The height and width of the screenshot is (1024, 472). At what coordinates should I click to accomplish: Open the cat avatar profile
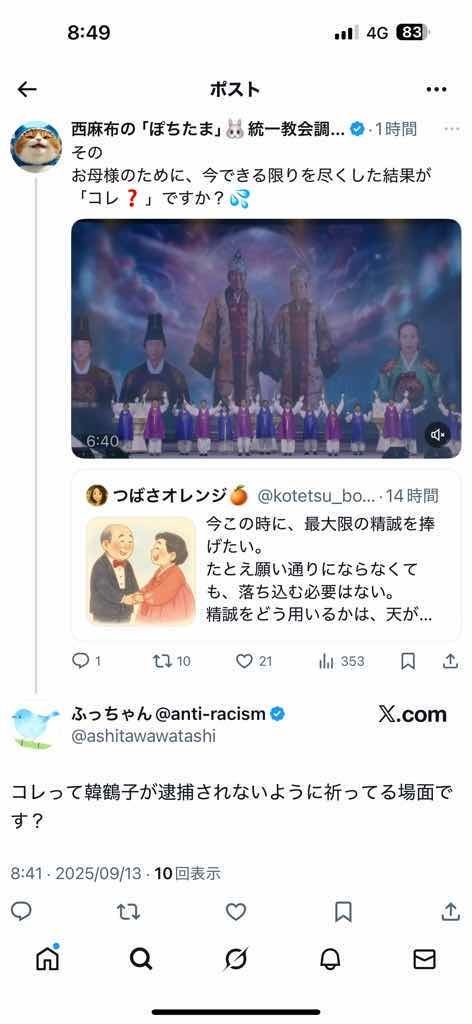35,145
